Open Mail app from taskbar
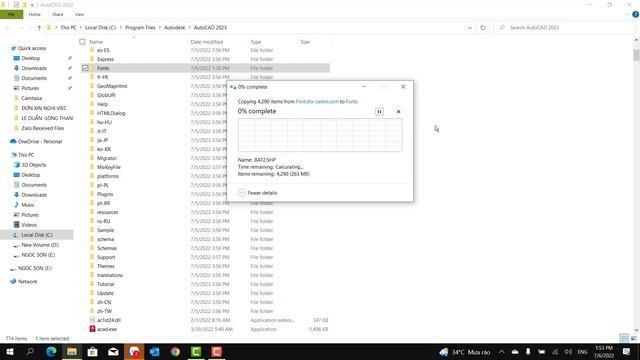The image size is (640, 360). pos(113,352)
